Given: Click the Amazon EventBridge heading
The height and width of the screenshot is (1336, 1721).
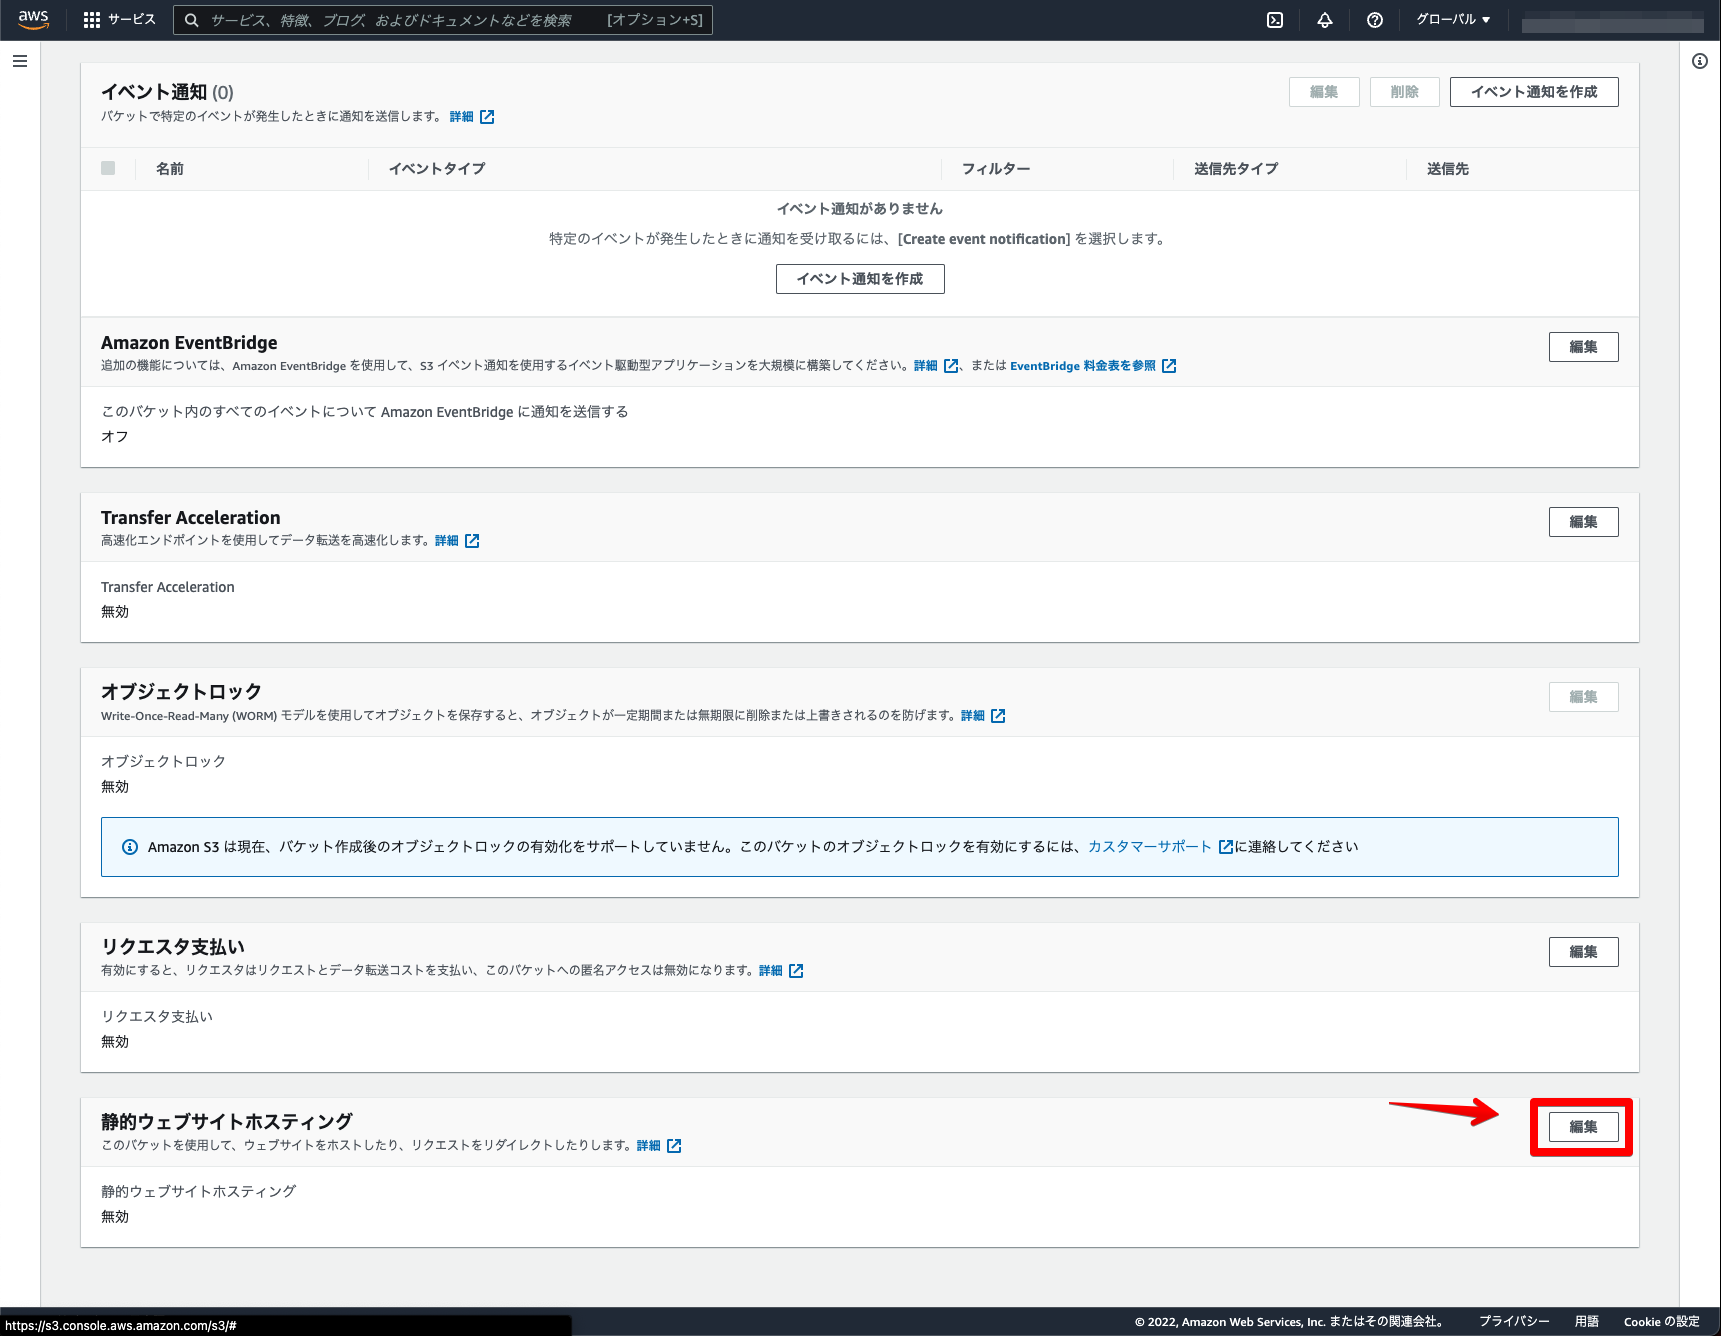Looking at the screenshot, I should pyautogui.click(x=189, y=343).
